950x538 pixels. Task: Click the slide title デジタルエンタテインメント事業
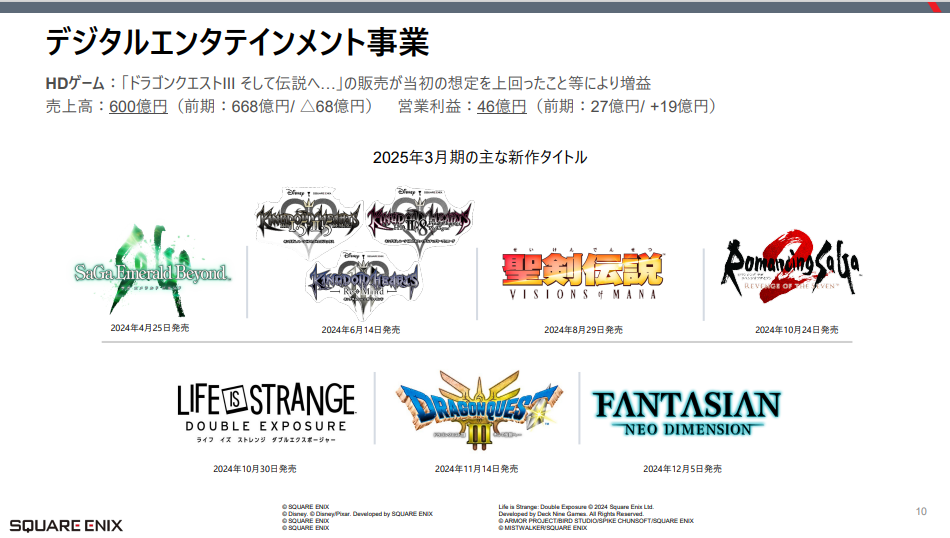coord(237,42)
